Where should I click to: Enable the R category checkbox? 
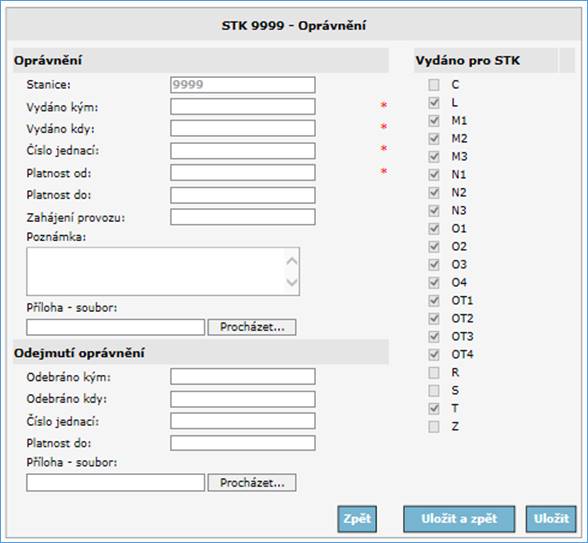coord(434,372)
